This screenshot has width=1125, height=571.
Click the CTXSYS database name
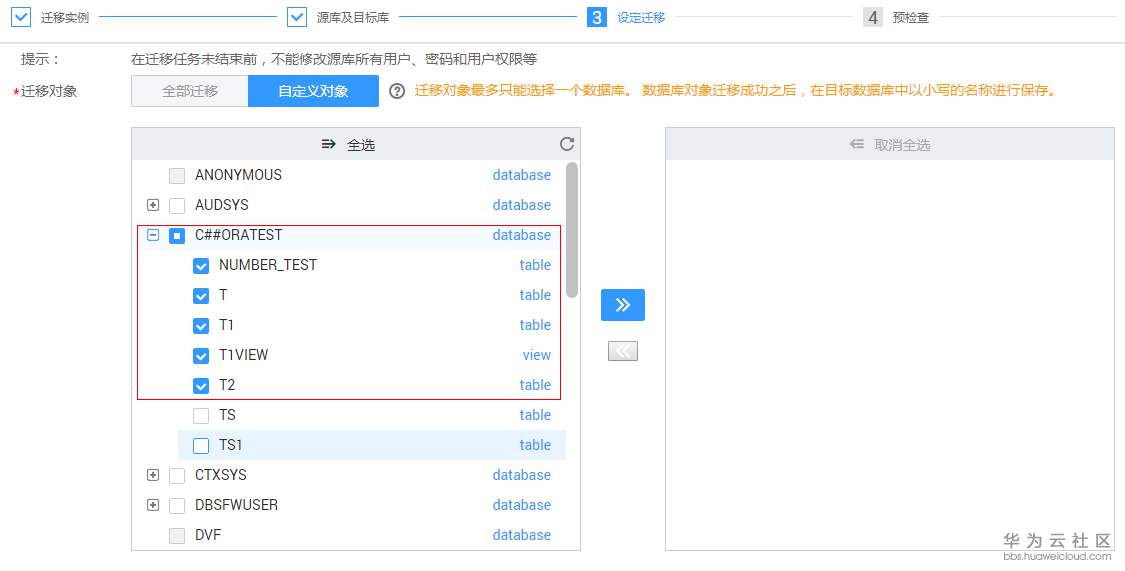[x=220, y=475]
